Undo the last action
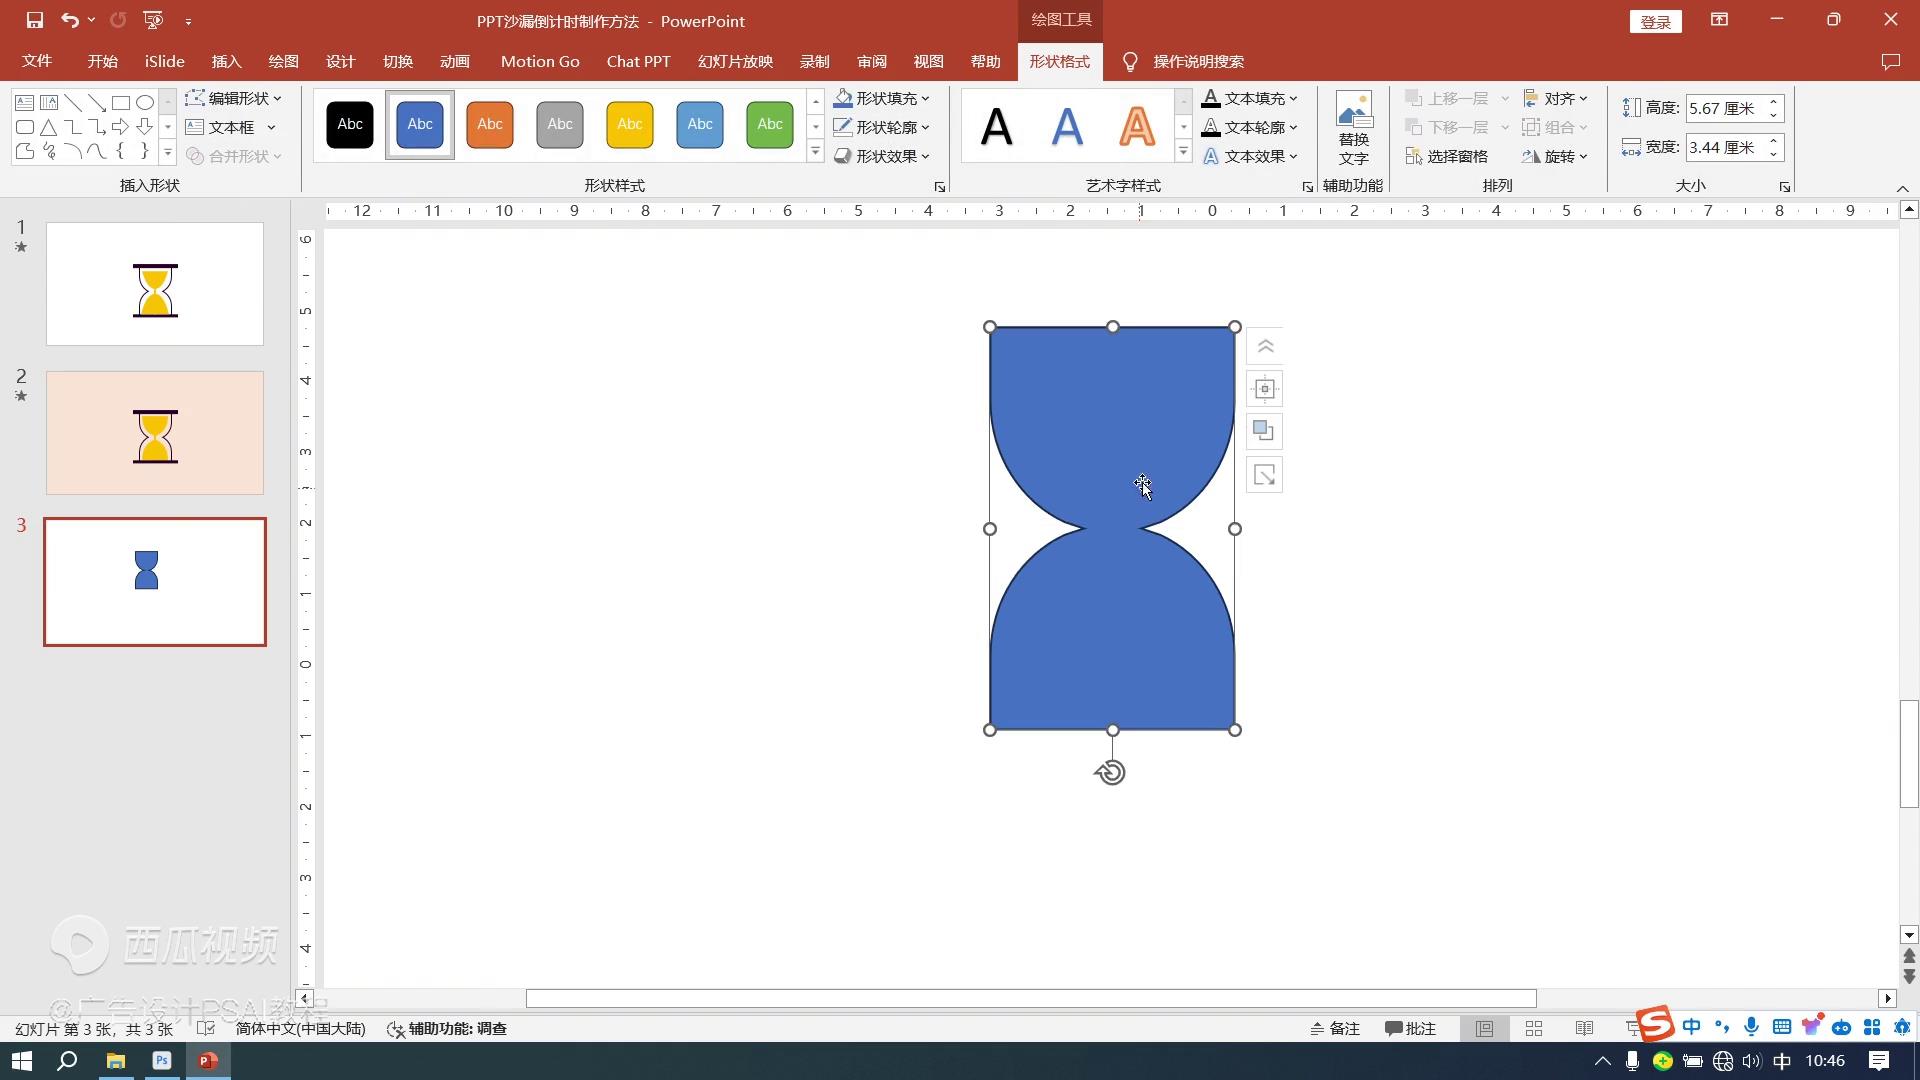This screenshot has width=1920, height=1080. 69,20
